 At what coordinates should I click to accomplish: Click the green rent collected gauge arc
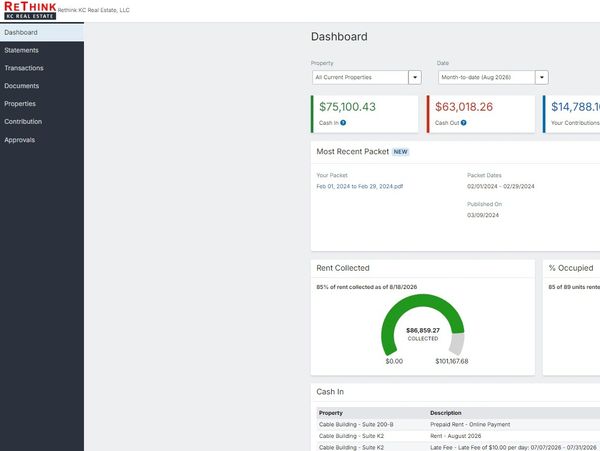pyautogui.click(x=422, y=302)
